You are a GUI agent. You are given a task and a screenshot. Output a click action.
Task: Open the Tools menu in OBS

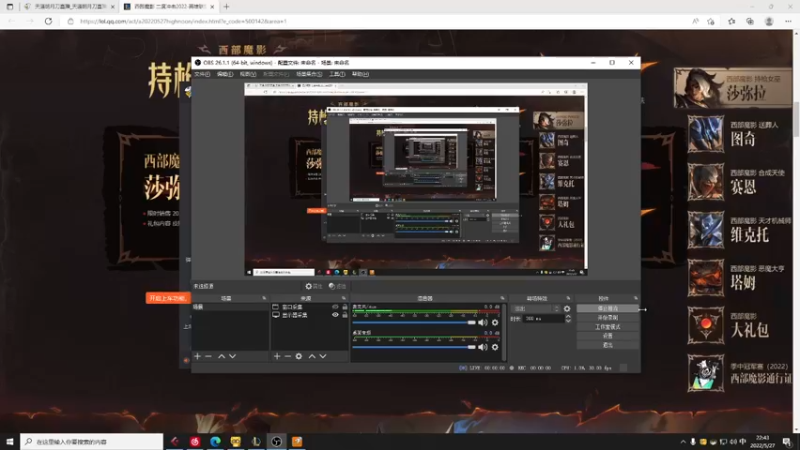337,74
